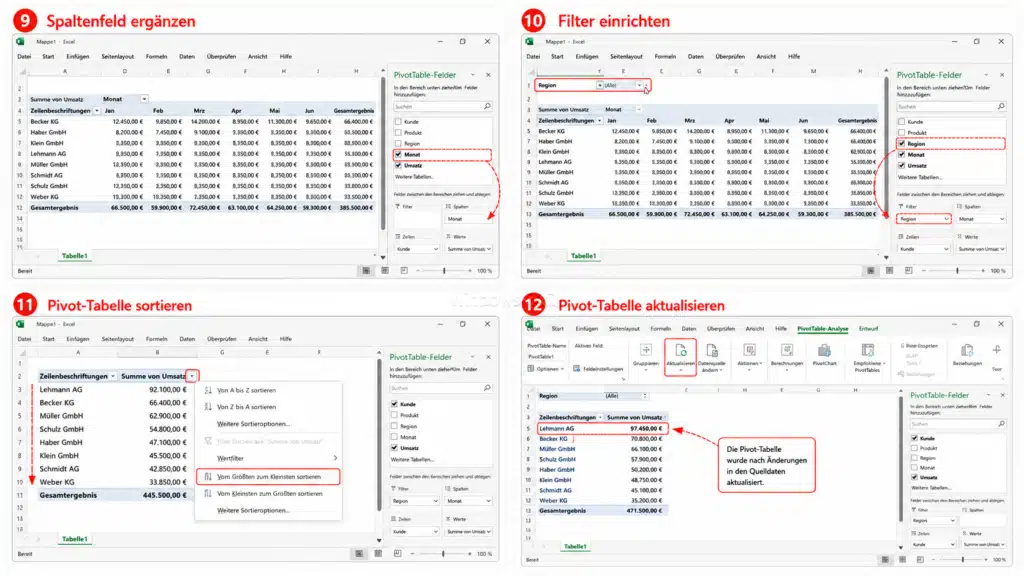Click Weitere Tabellen link in step 9 pane
This screenshot has width=1024, height=576.
click(414, 177)
